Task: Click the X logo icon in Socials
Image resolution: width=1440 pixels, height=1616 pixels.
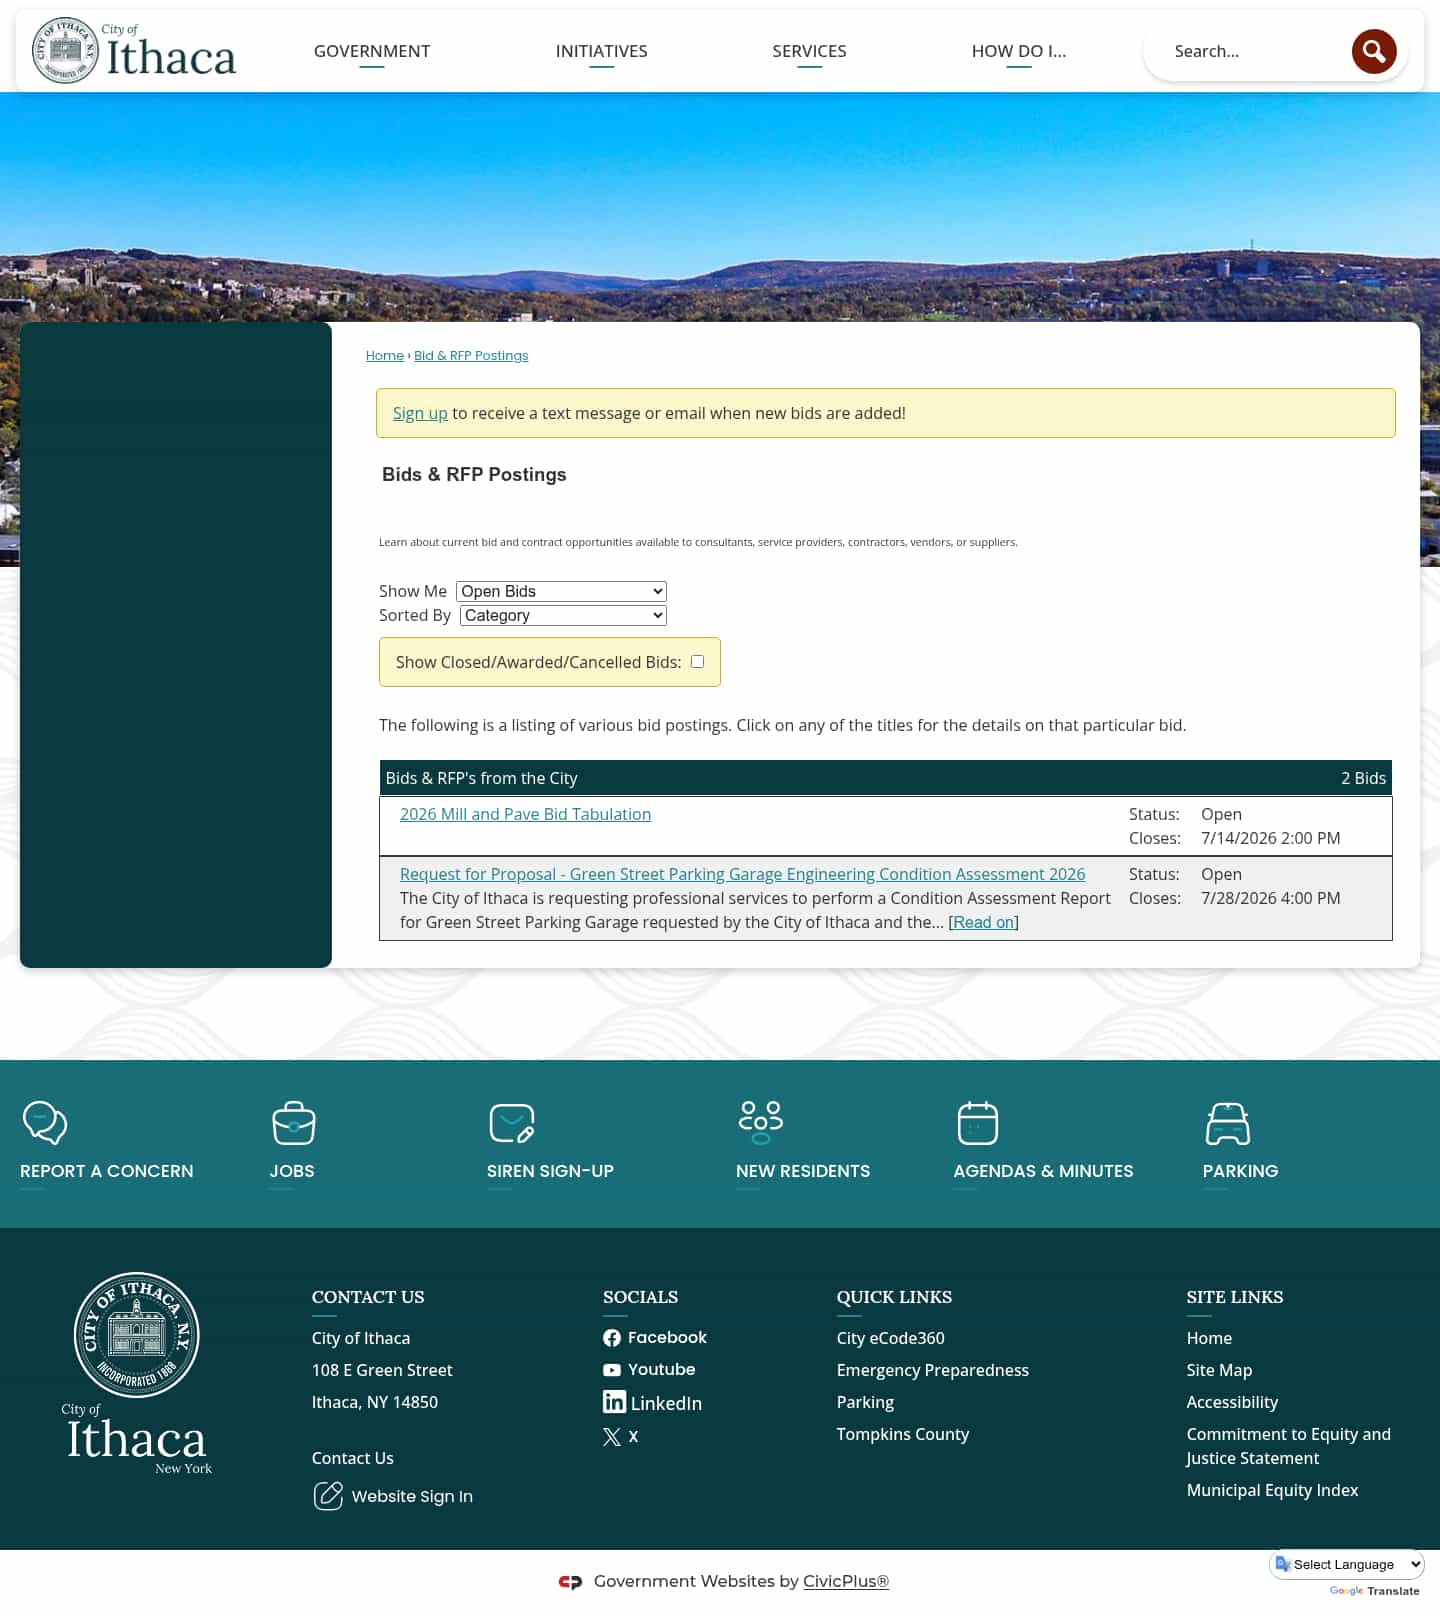Action: pos(612,1437)
